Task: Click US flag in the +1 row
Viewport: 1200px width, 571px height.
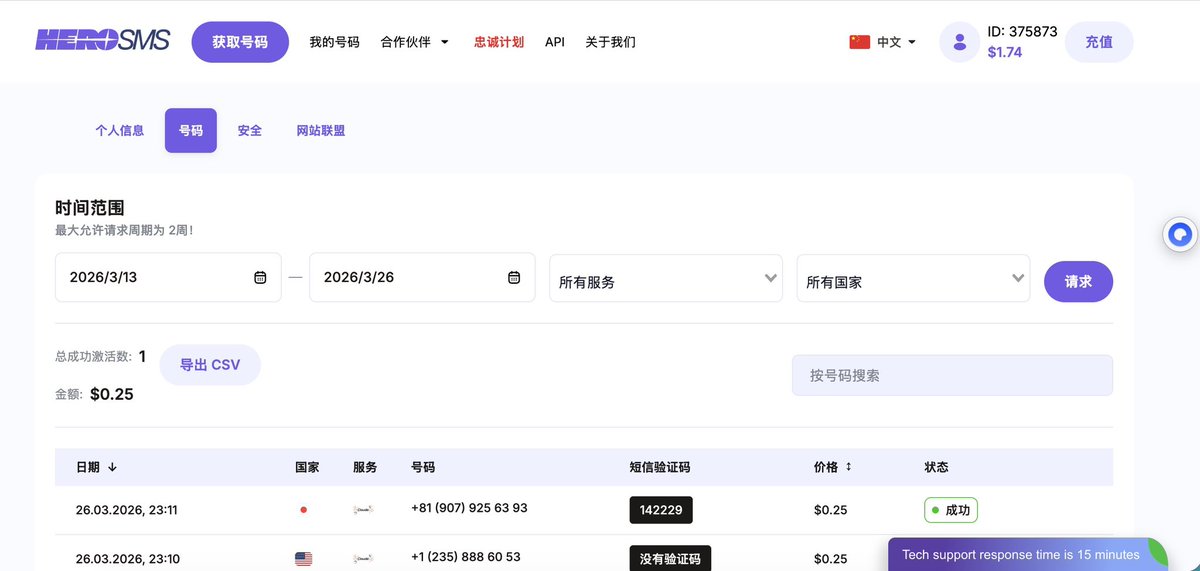Action: click(303, 558)
